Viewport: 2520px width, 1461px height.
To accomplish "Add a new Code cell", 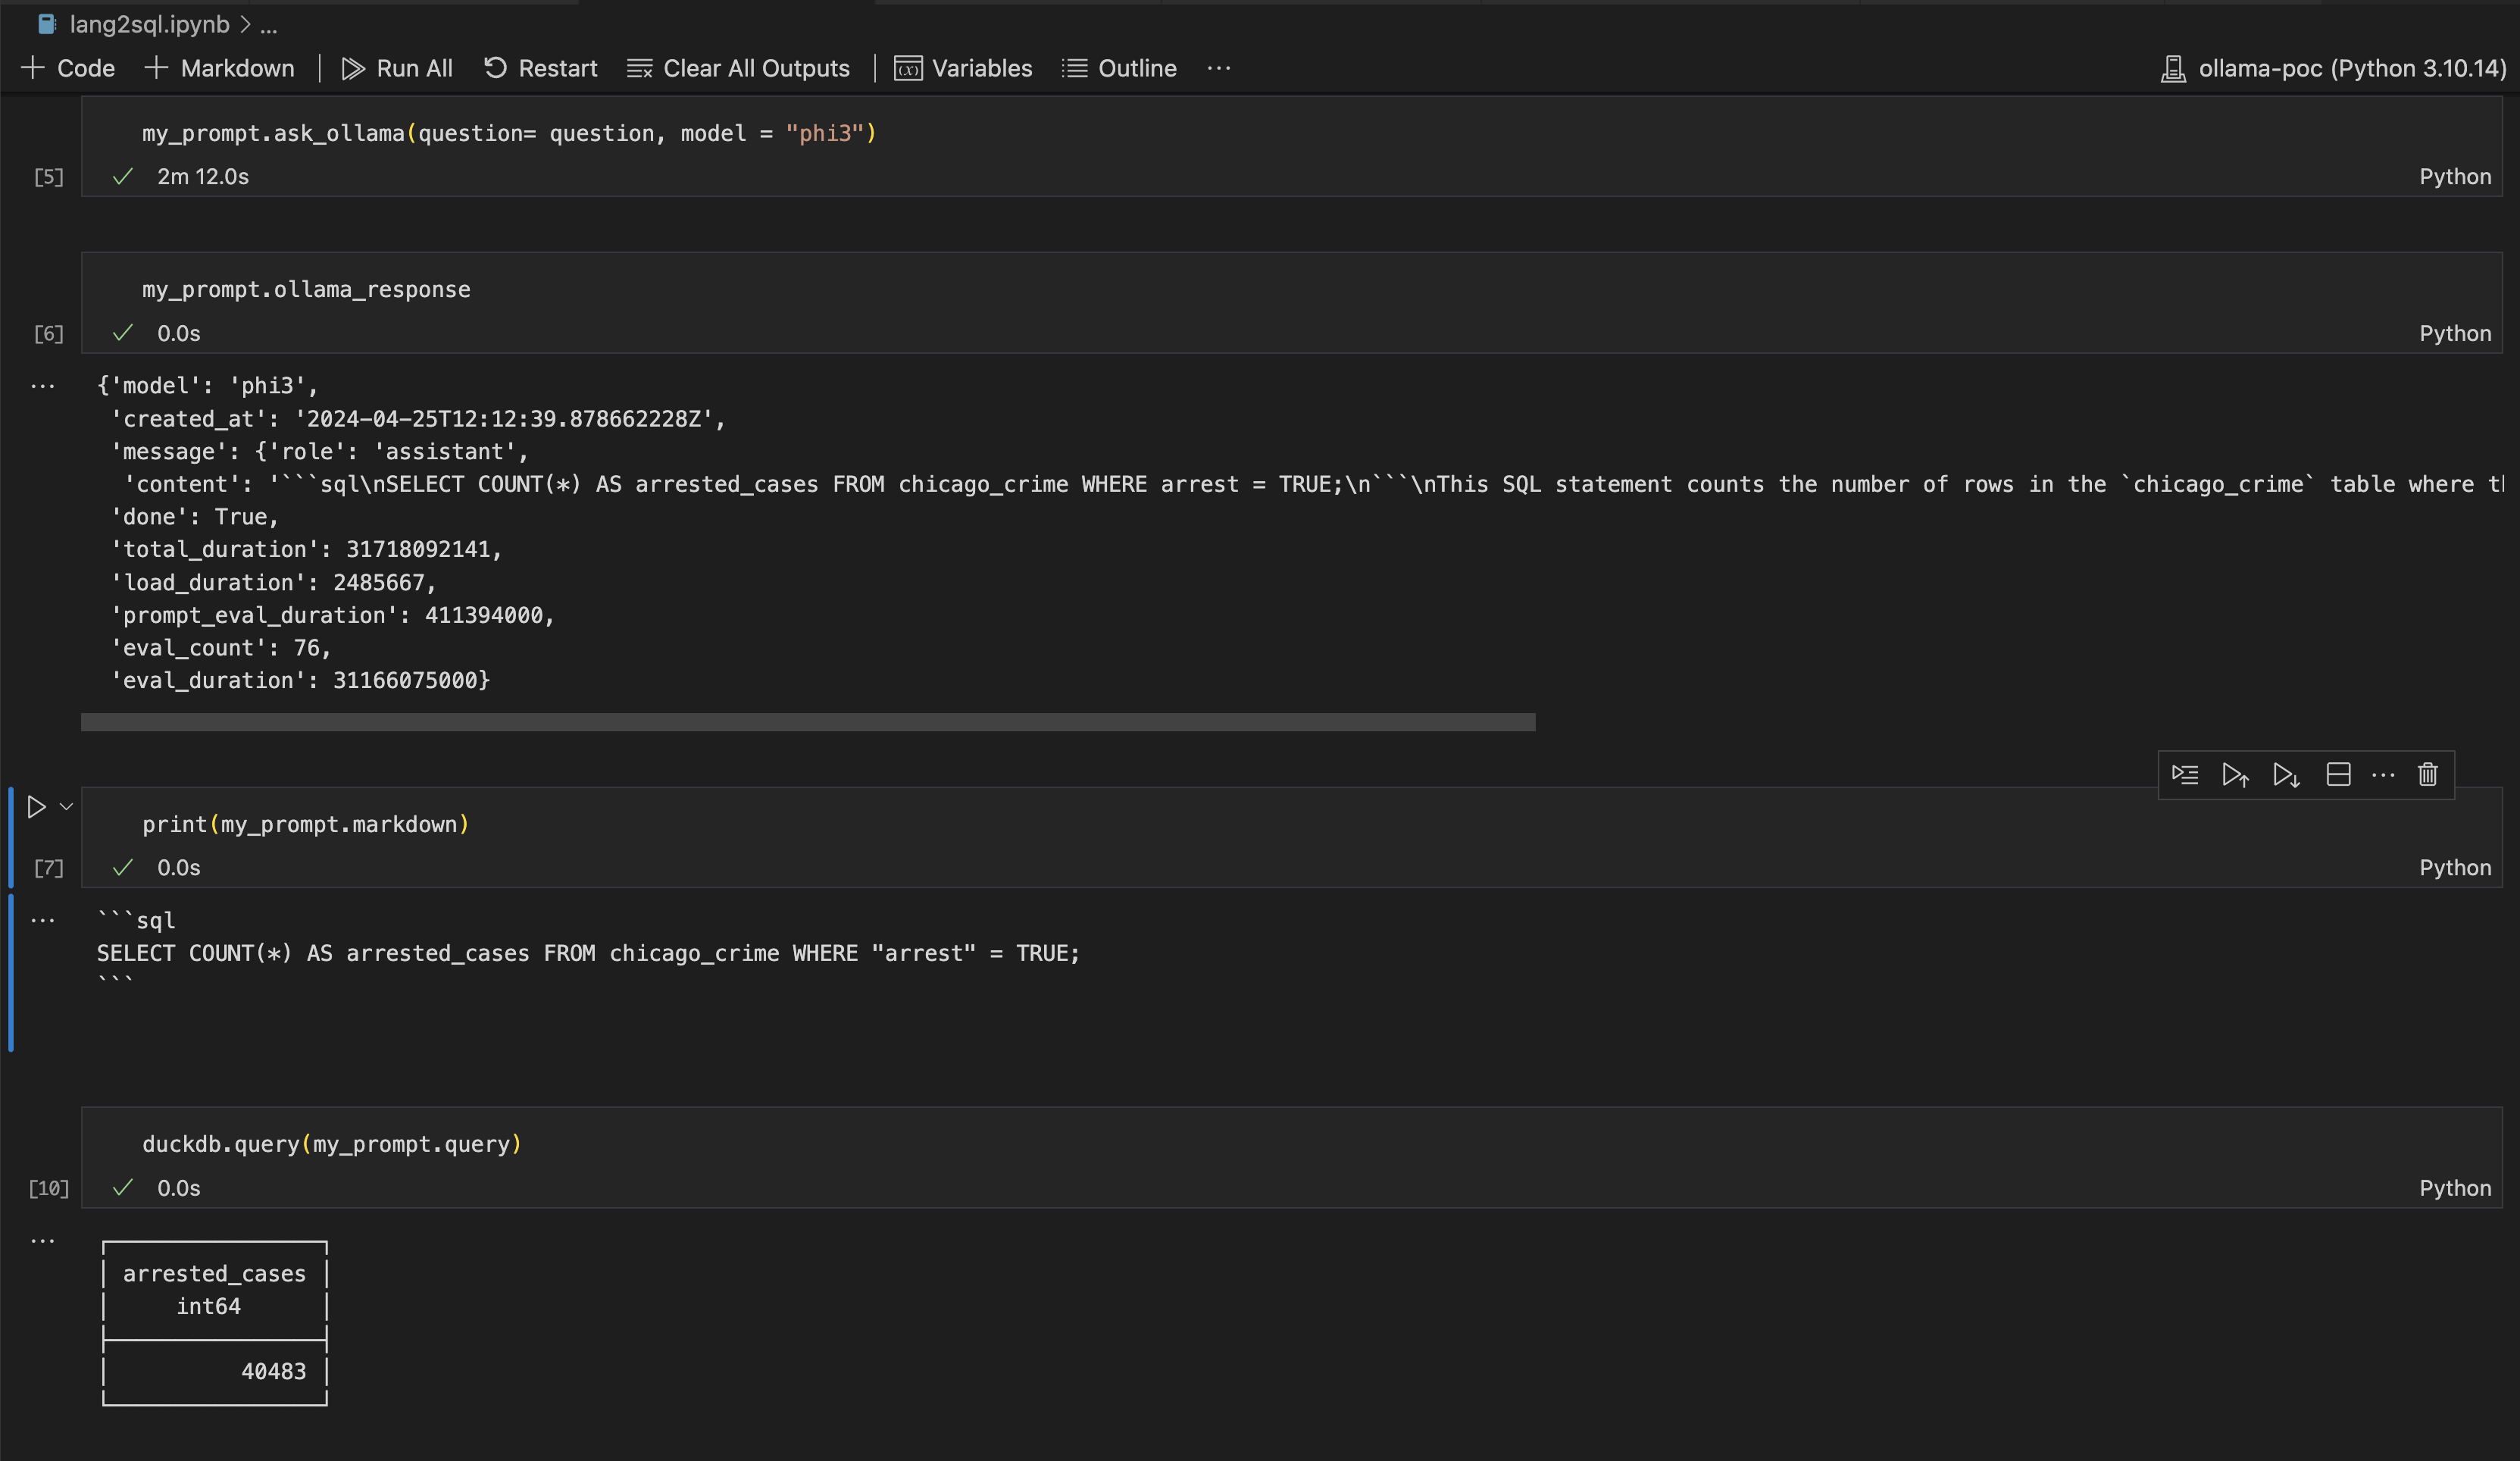I will tap(68, 68).
